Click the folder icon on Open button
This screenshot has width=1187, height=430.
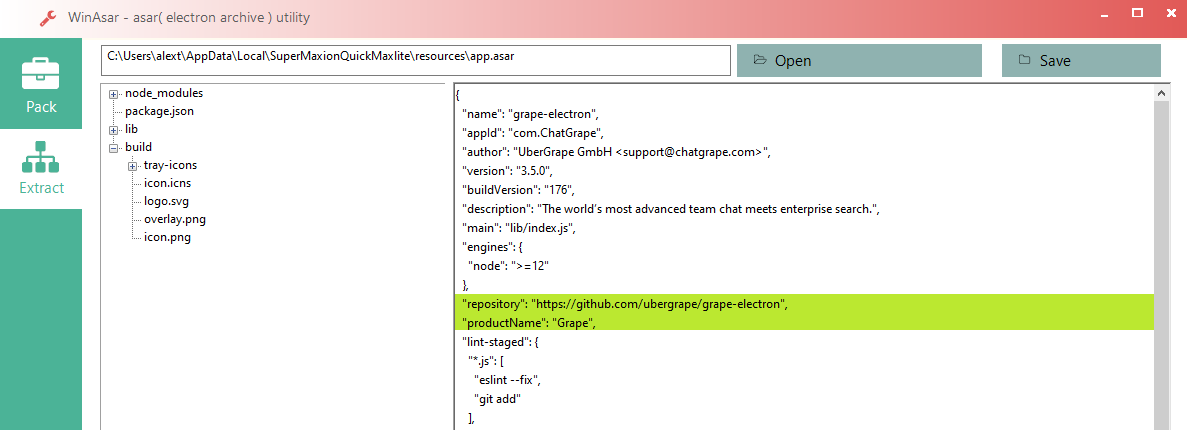click(x=760, y=60)
